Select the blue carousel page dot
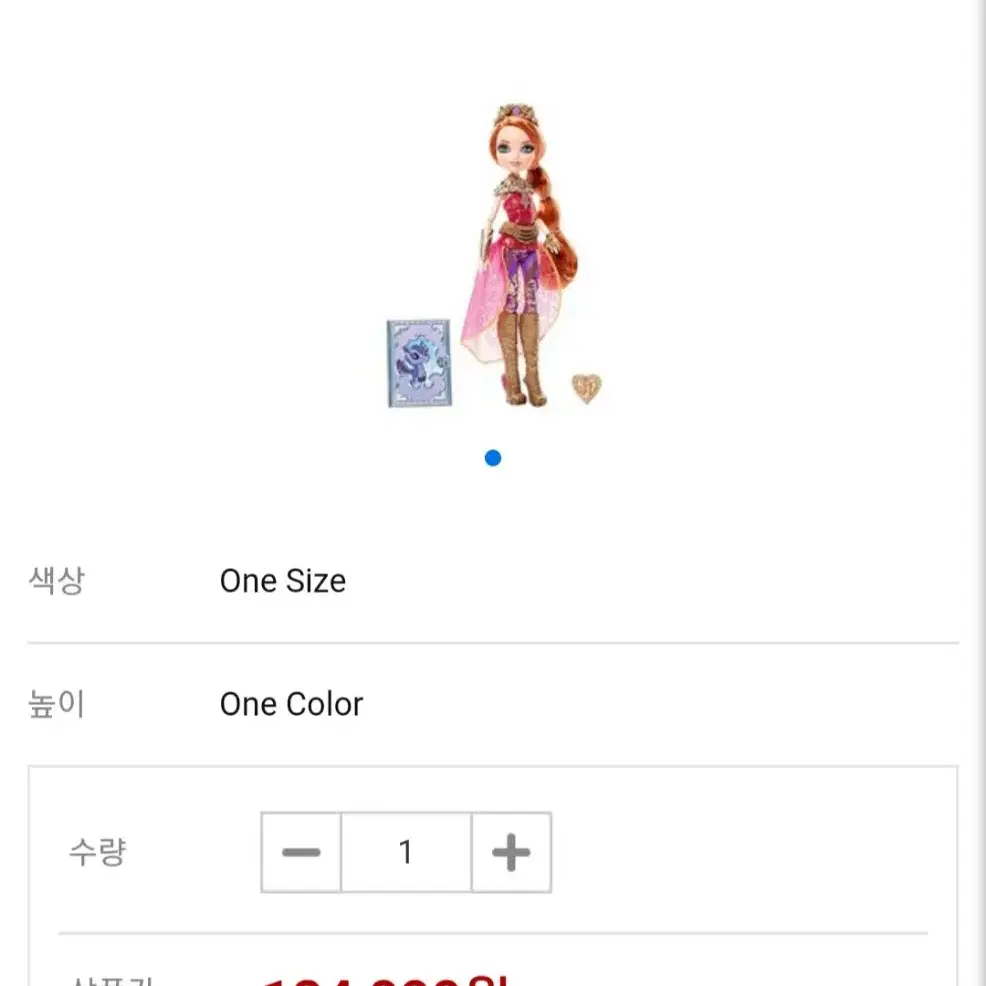 point(493,458)
